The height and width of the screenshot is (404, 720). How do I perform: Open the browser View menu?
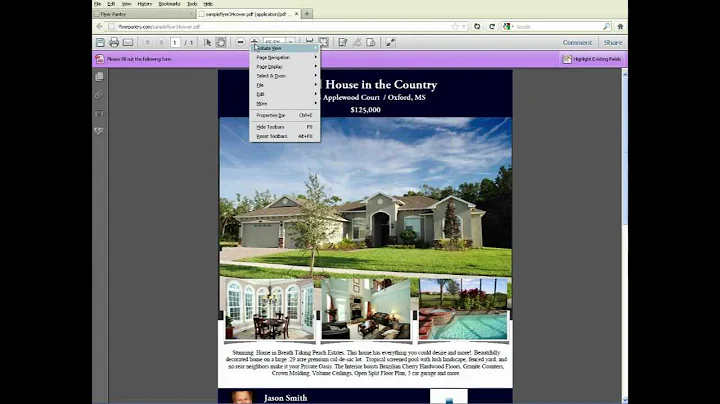coord(126,4)
